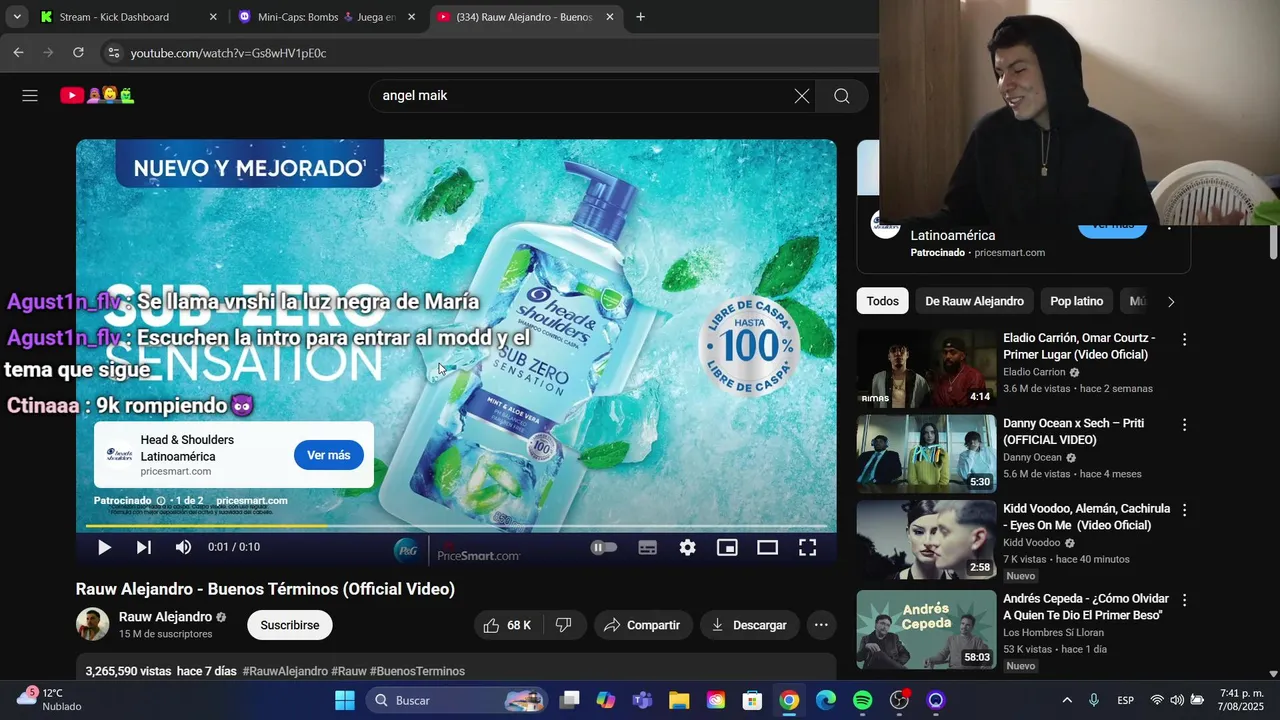Viewport: 1280px width, 720px height.
Task: Enable miniplayer mode
Action: 727,547
